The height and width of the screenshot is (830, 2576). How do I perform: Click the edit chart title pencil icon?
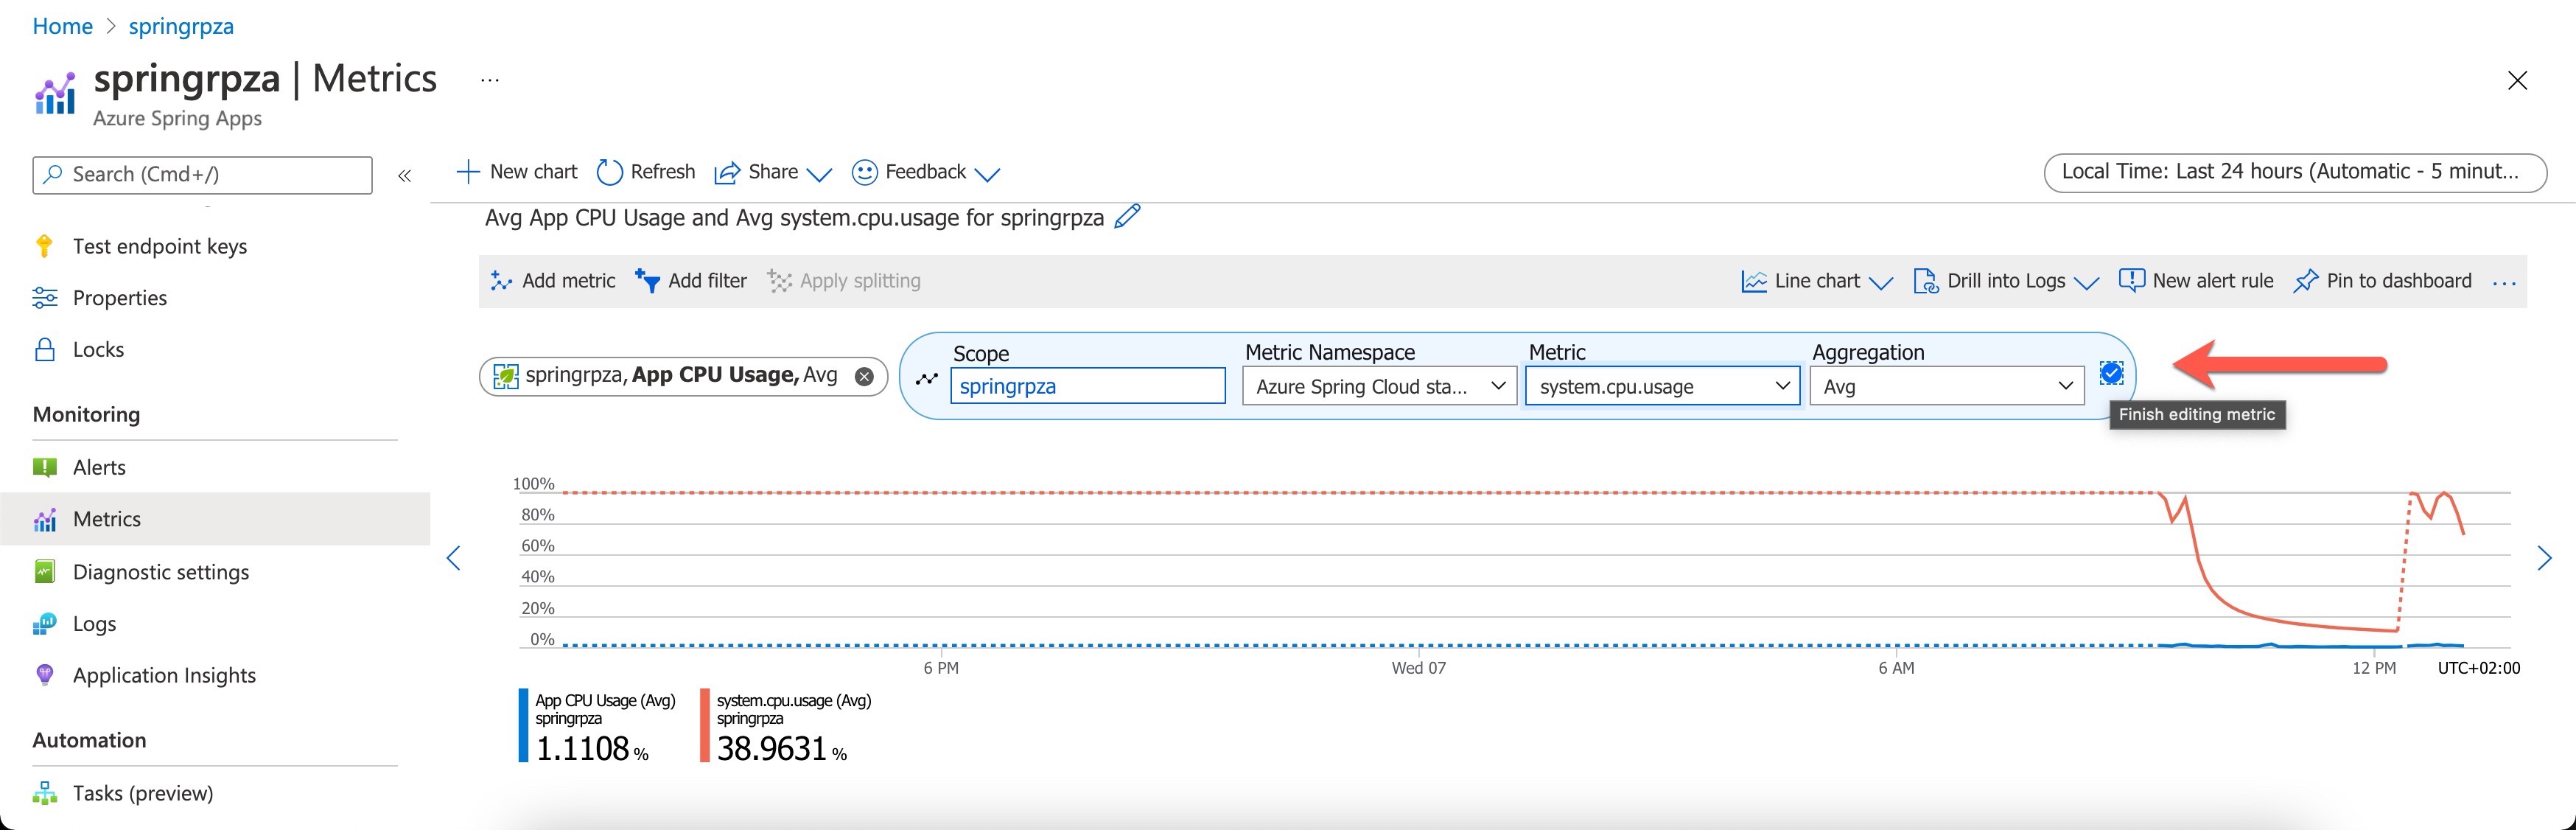1127,216
